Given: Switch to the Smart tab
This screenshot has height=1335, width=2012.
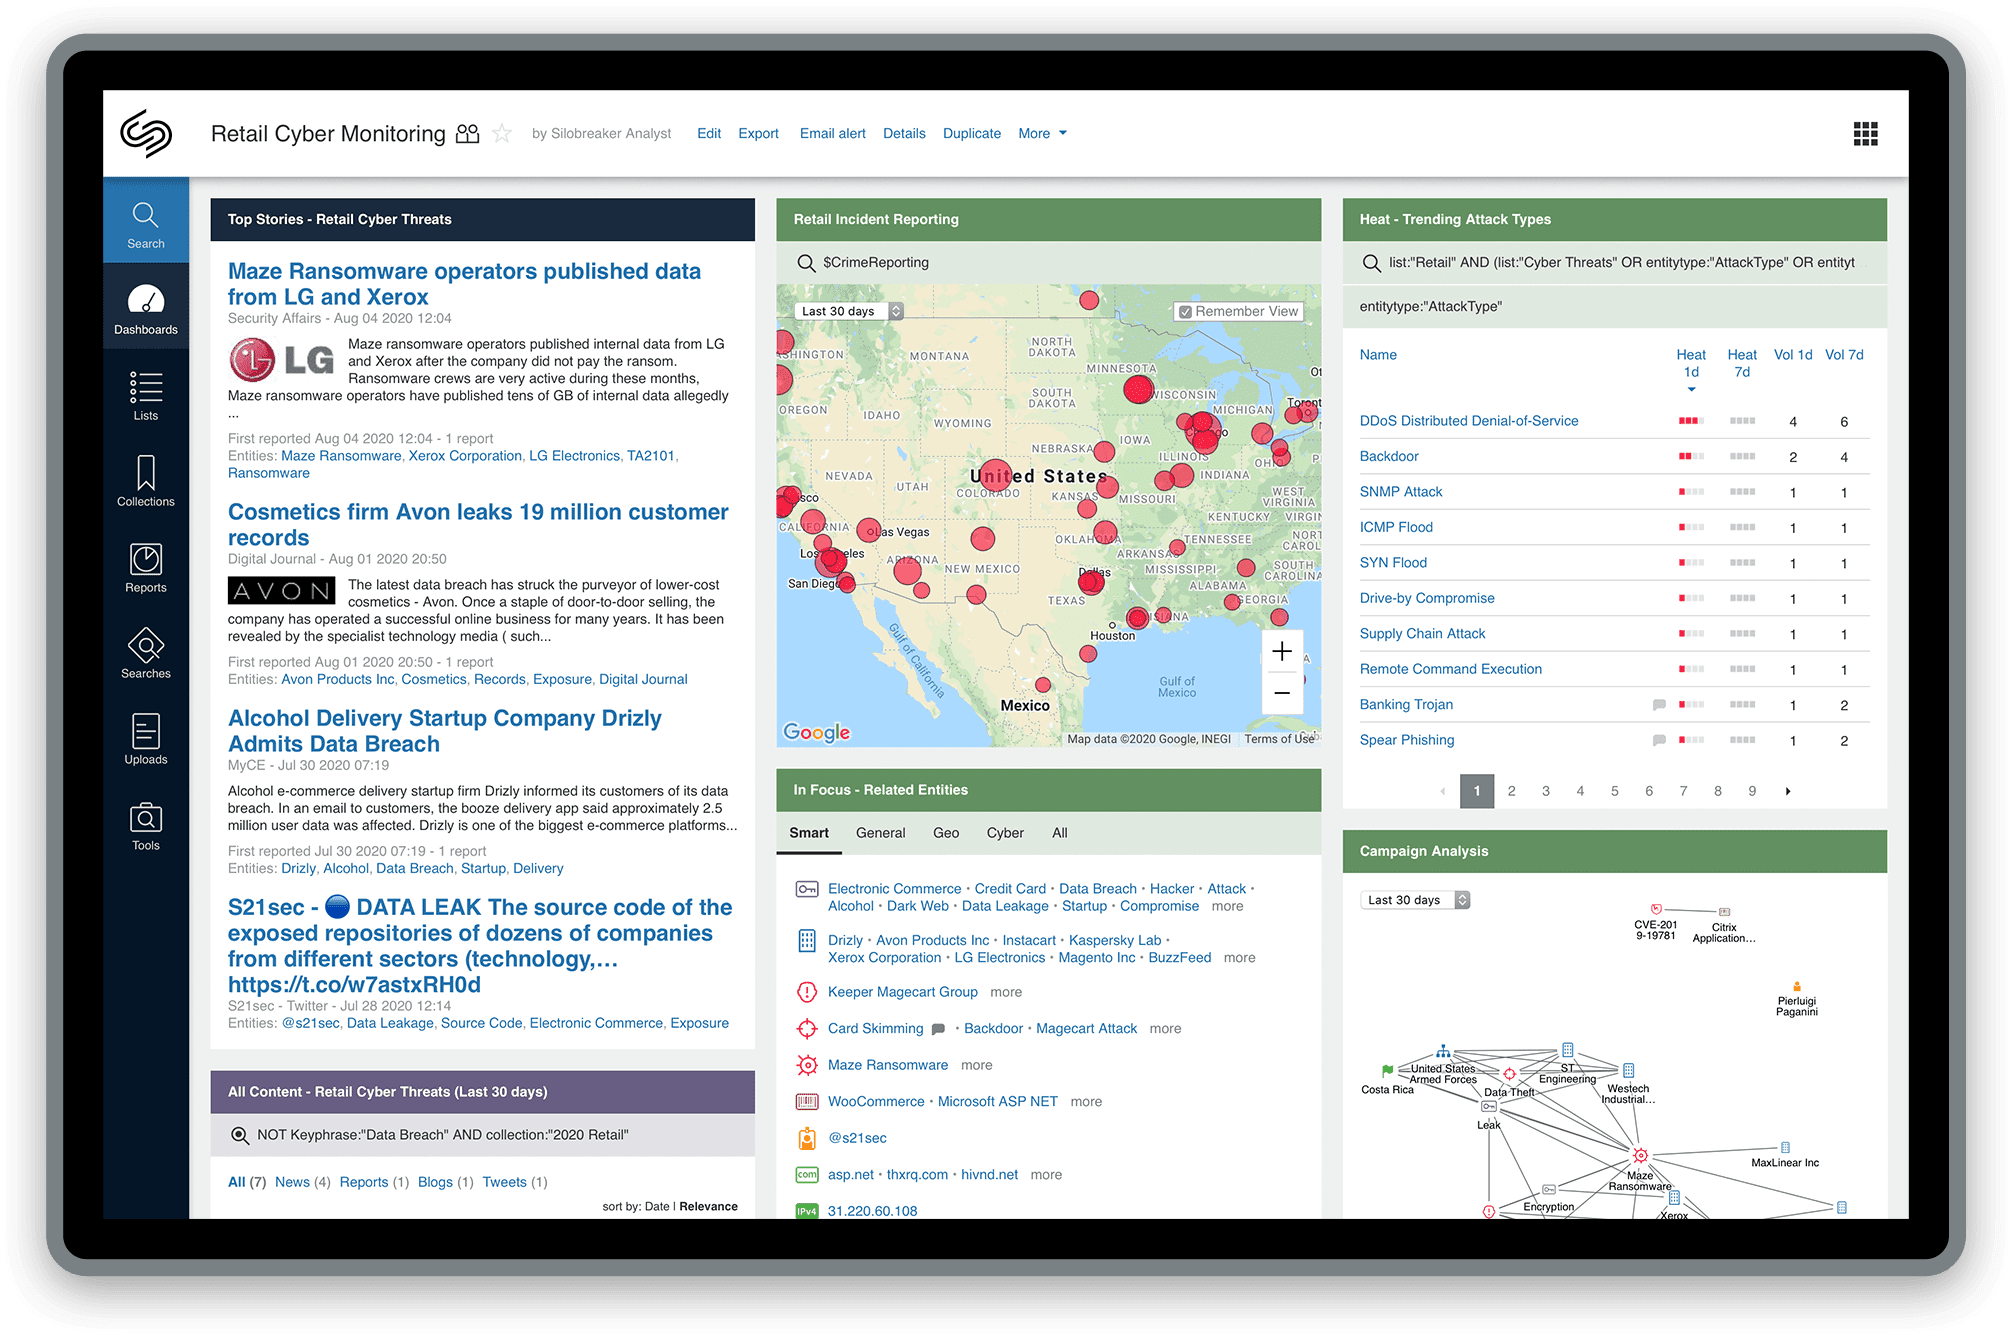Looking at the screenshot, I should tap(809, 833).
